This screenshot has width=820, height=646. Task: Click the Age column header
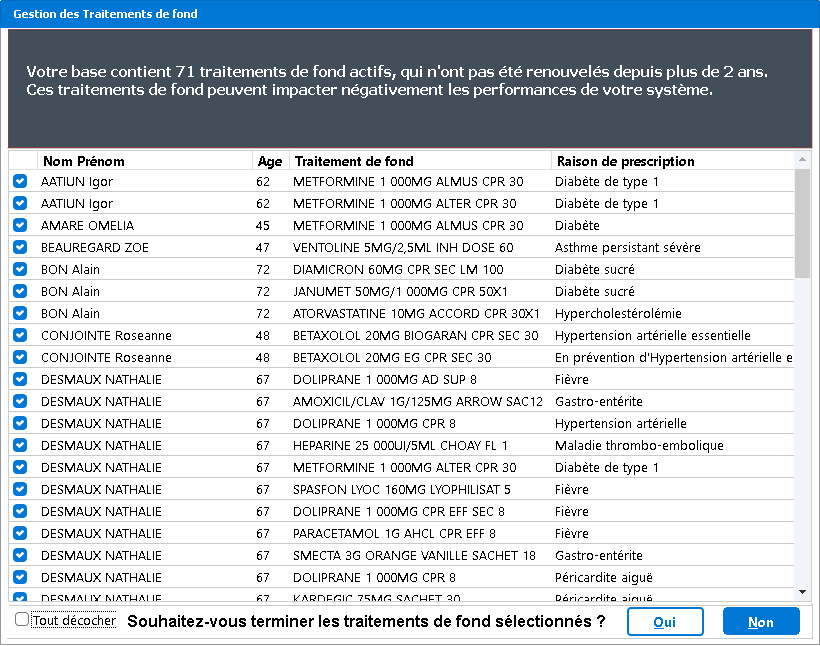coord(270,161)
